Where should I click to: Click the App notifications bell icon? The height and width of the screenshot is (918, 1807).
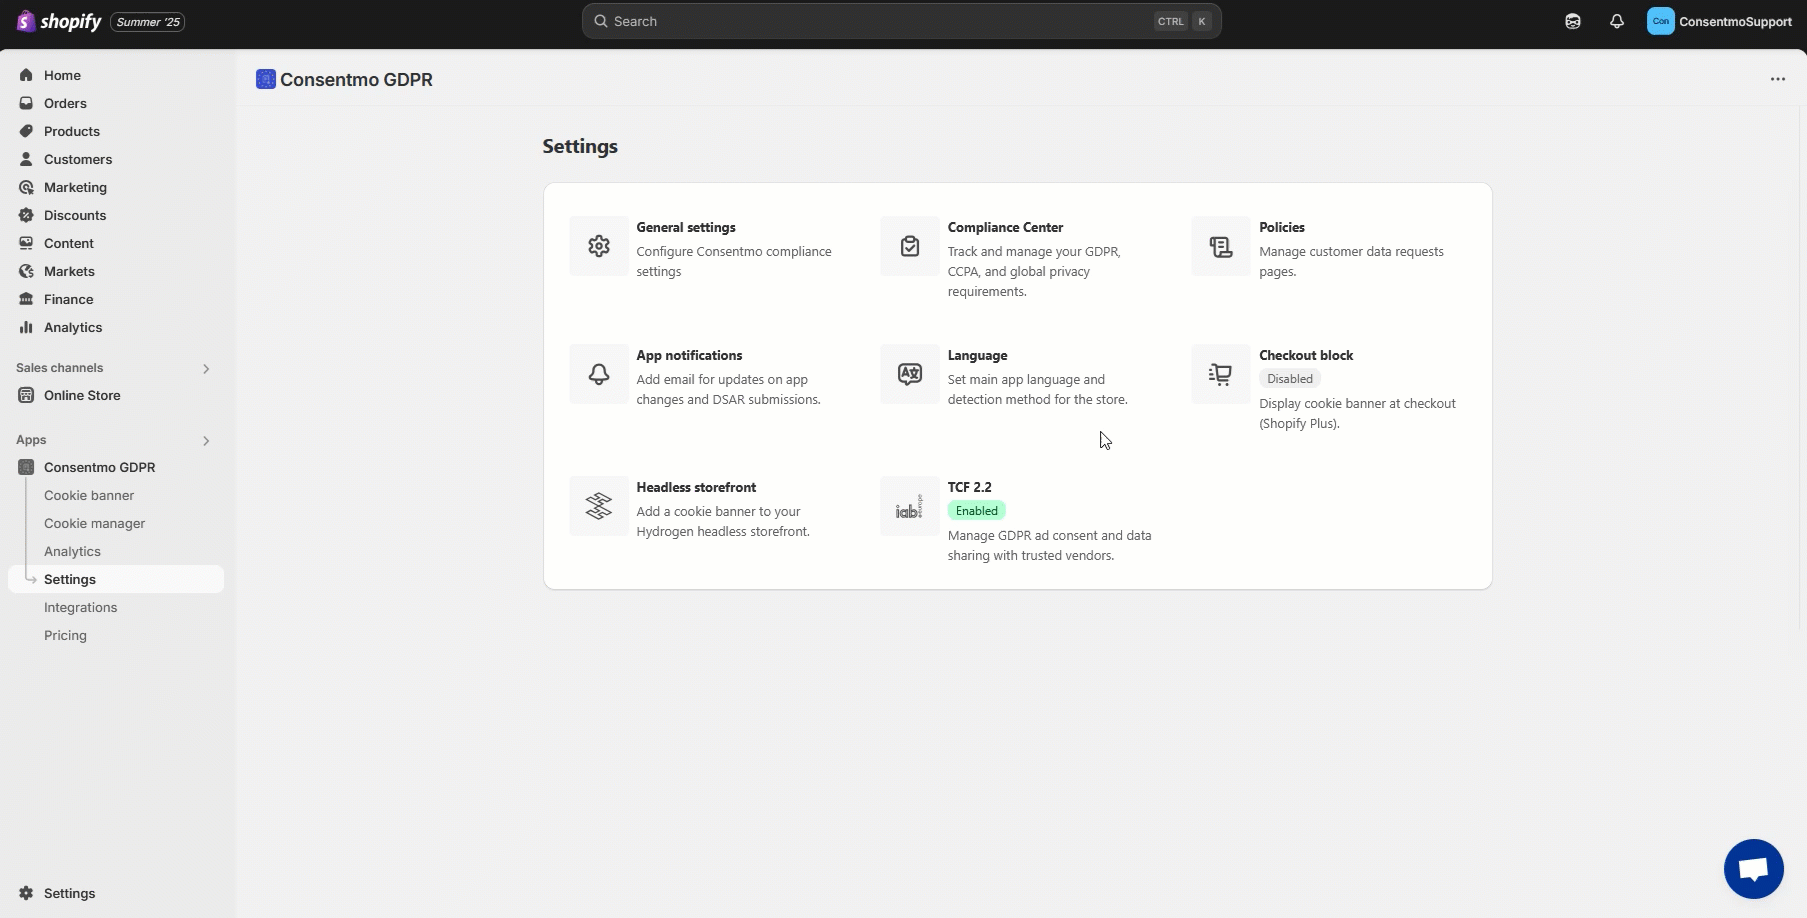pyautogui.click(x=599, y=374)
